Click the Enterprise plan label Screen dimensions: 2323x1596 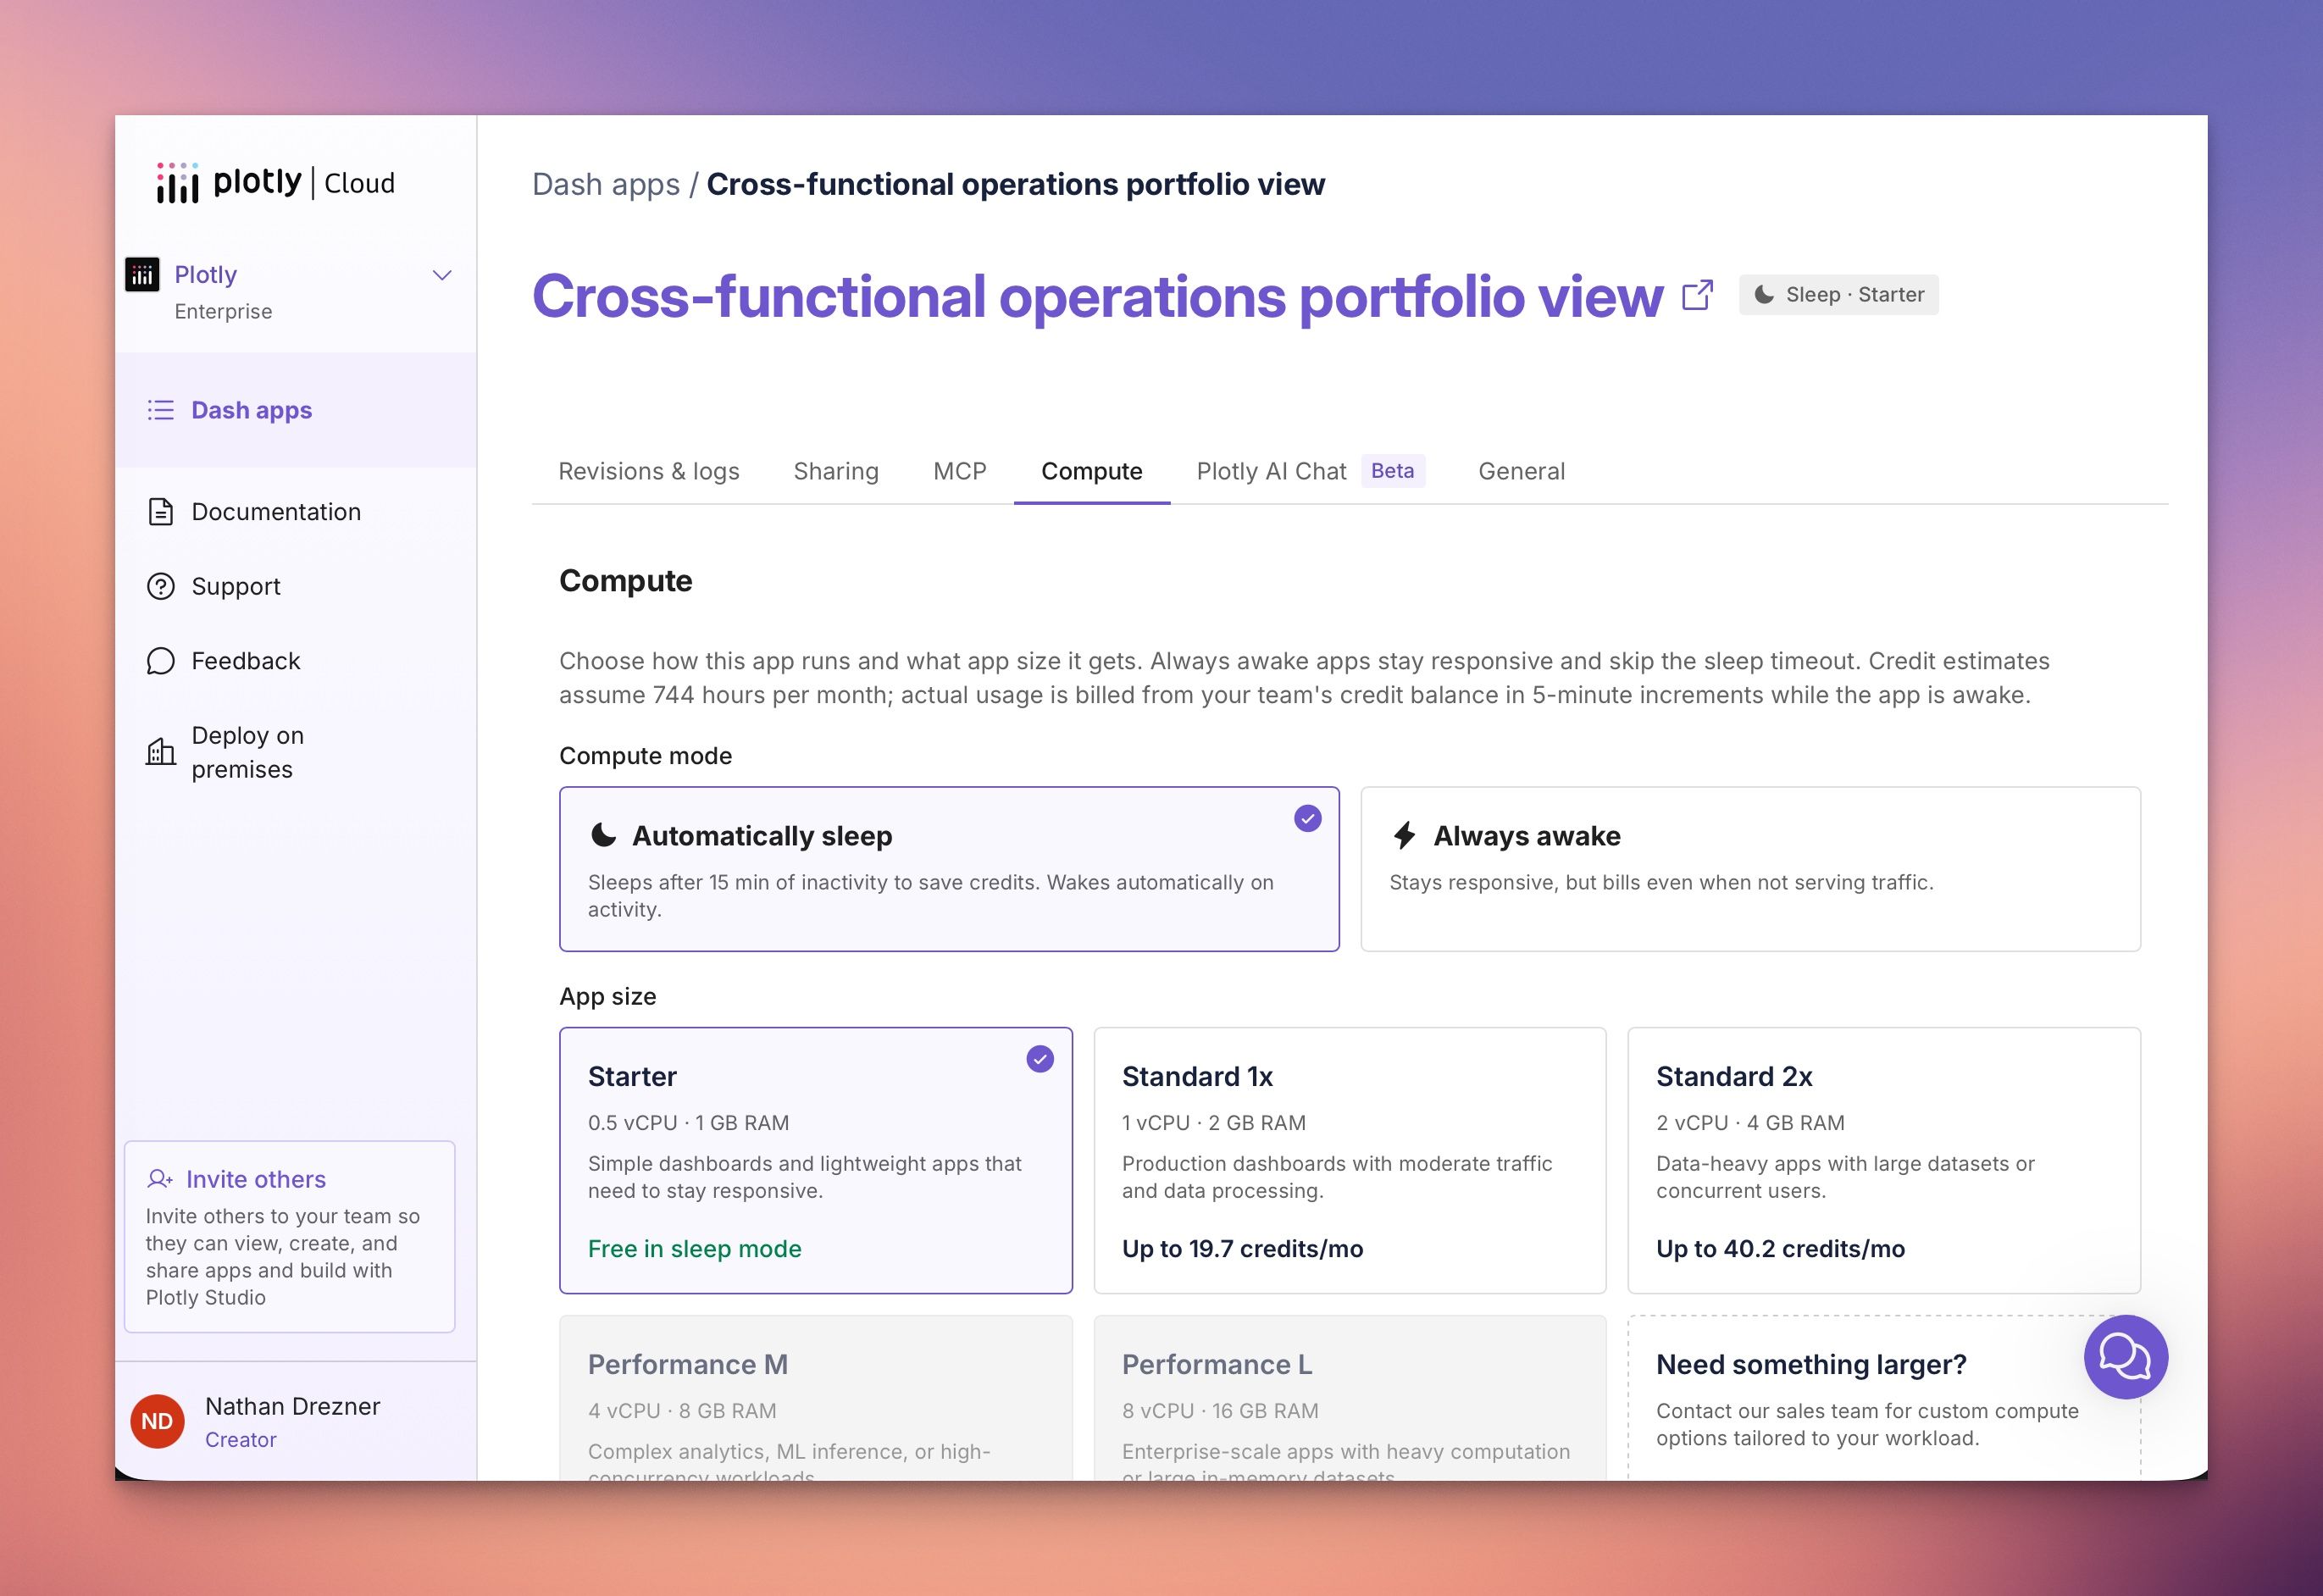(x=223, y=312)
